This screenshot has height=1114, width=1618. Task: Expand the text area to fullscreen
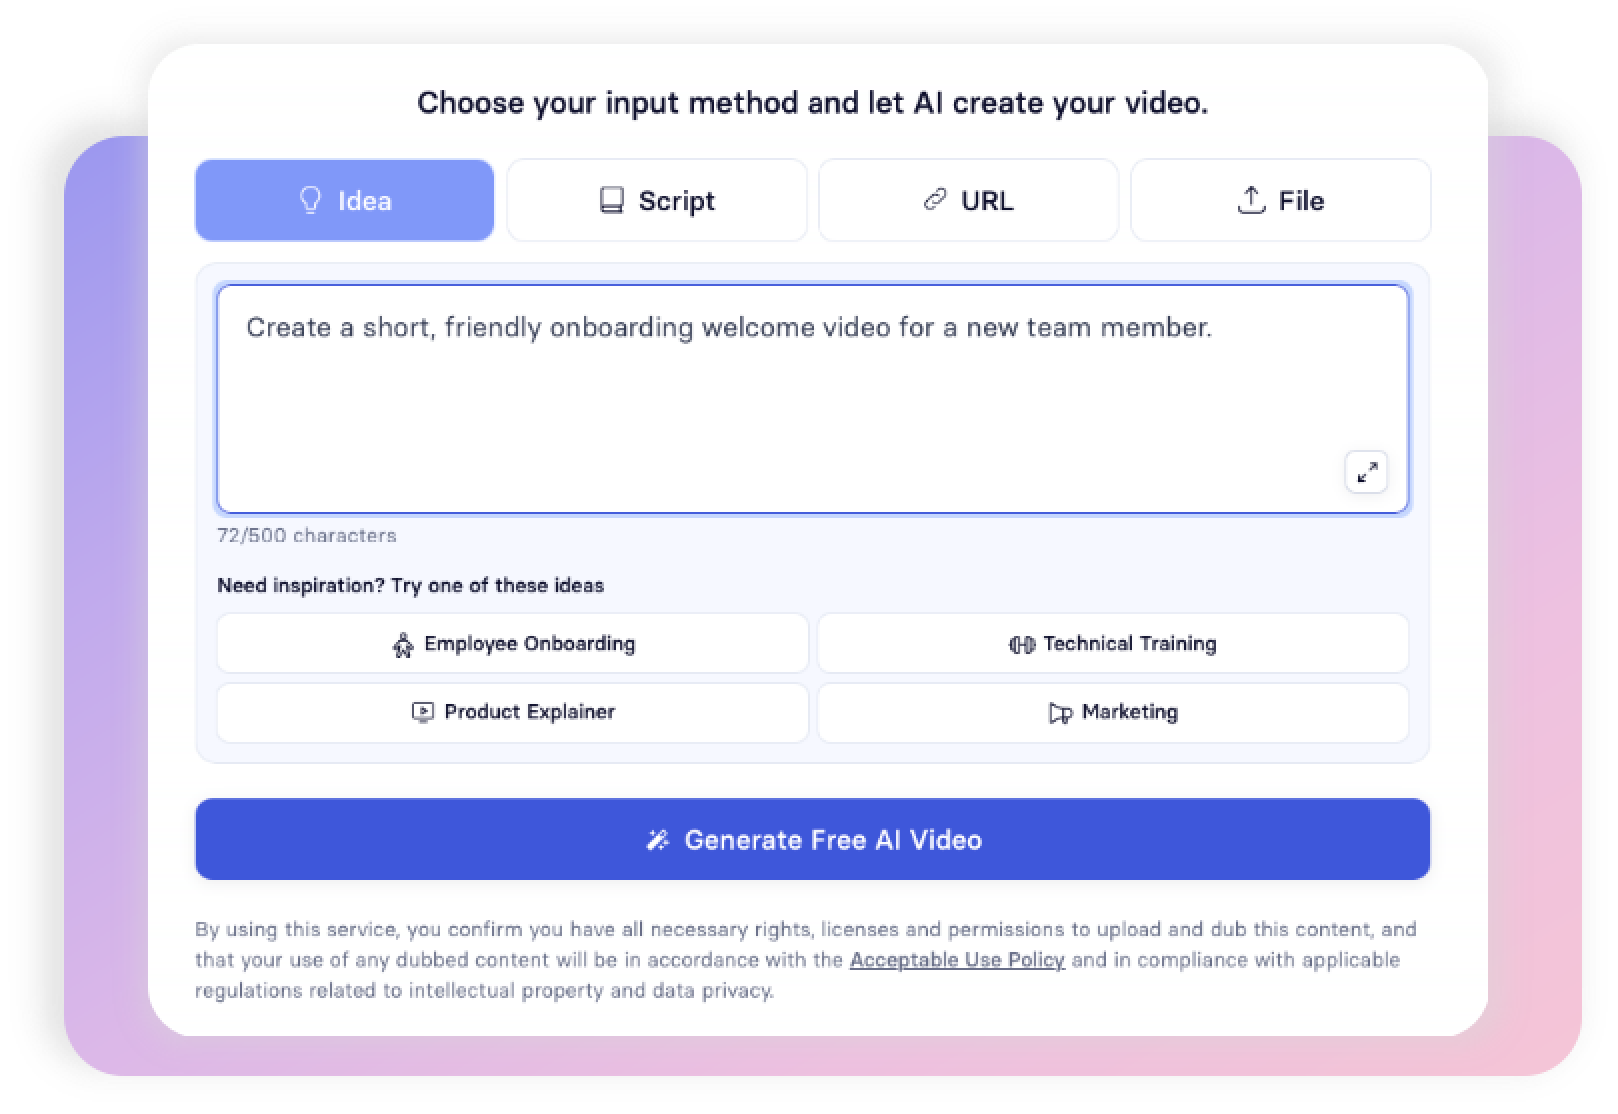(1367, 472)
